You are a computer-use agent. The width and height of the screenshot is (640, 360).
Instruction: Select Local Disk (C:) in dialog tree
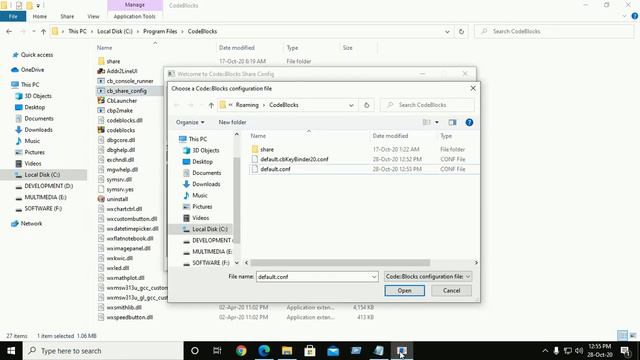[x=210, y=229]
